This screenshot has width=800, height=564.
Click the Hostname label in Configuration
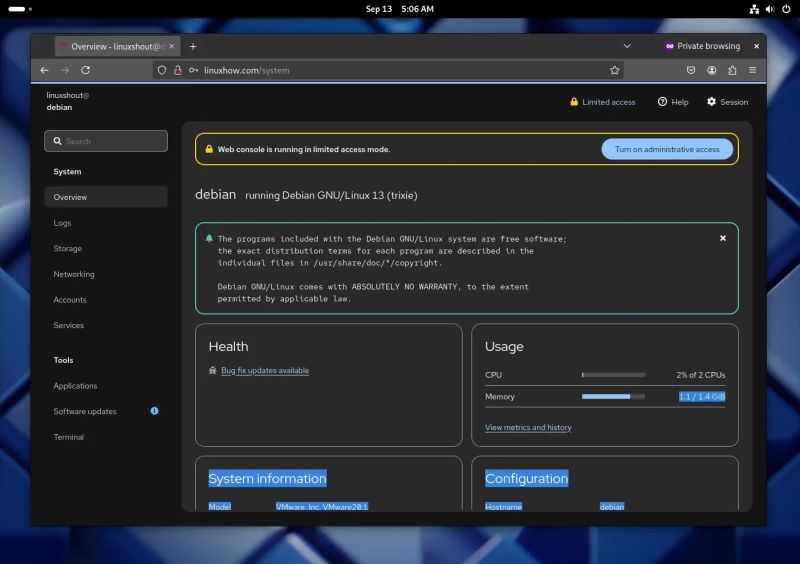tap(503, 506)
